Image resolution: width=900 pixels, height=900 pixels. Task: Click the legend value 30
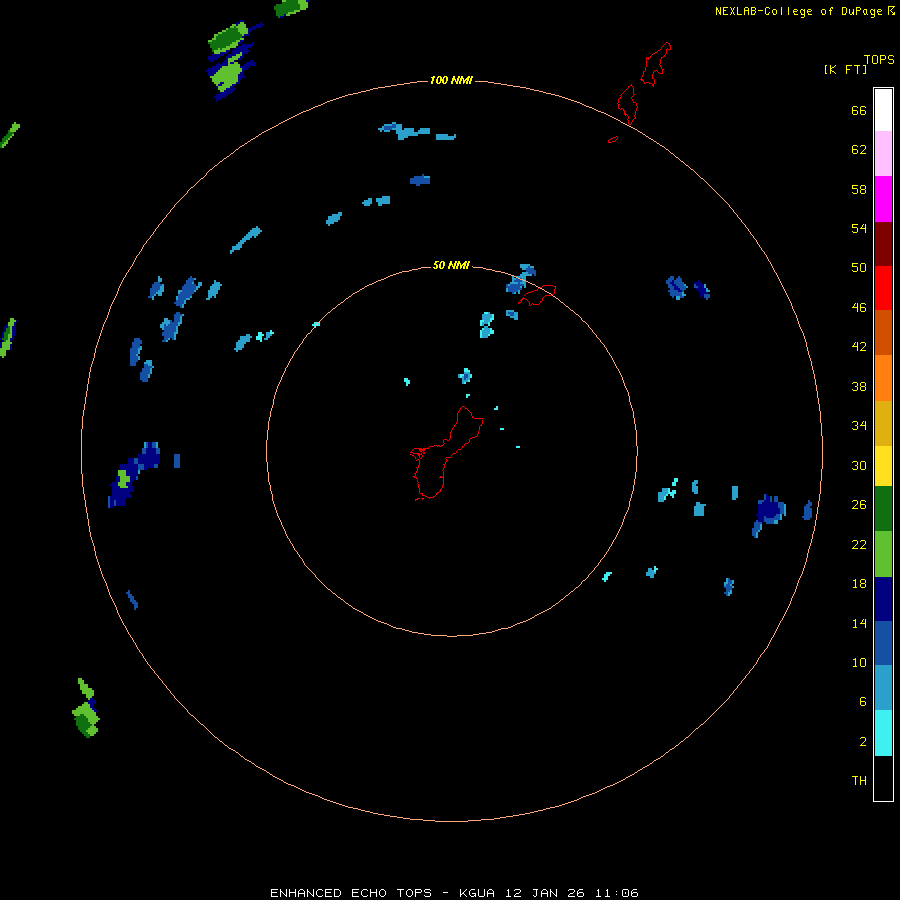click(x=859, y=465)
